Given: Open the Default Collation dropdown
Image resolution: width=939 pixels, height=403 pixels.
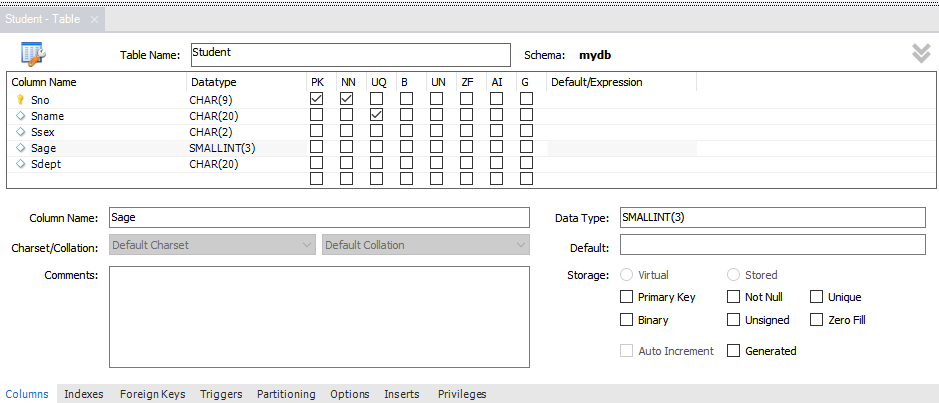Looking at the screenshot, I should tap(425, 245).
